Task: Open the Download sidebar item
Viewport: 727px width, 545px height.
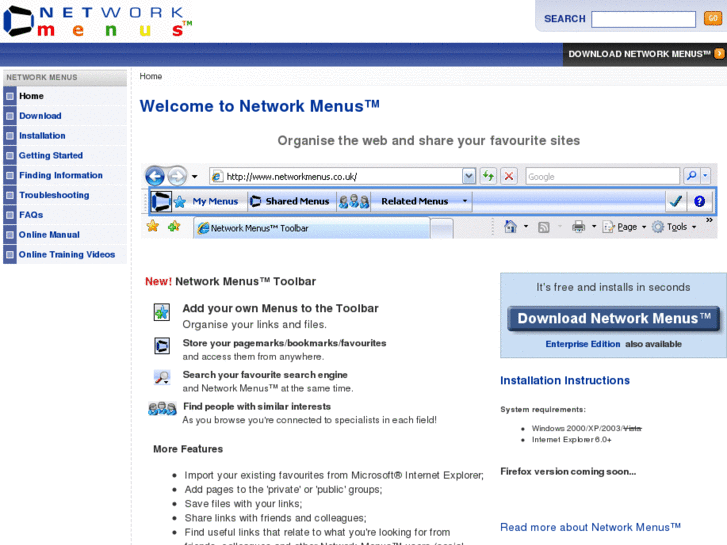Action: tap(40, 116)
